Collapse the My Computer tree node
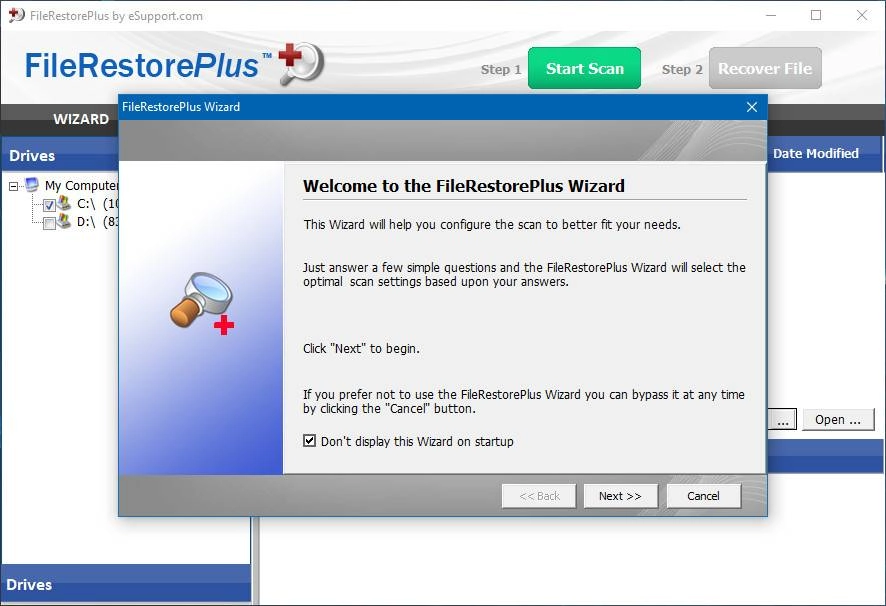The width and height of the screenshot is (886, 606). 14,186
